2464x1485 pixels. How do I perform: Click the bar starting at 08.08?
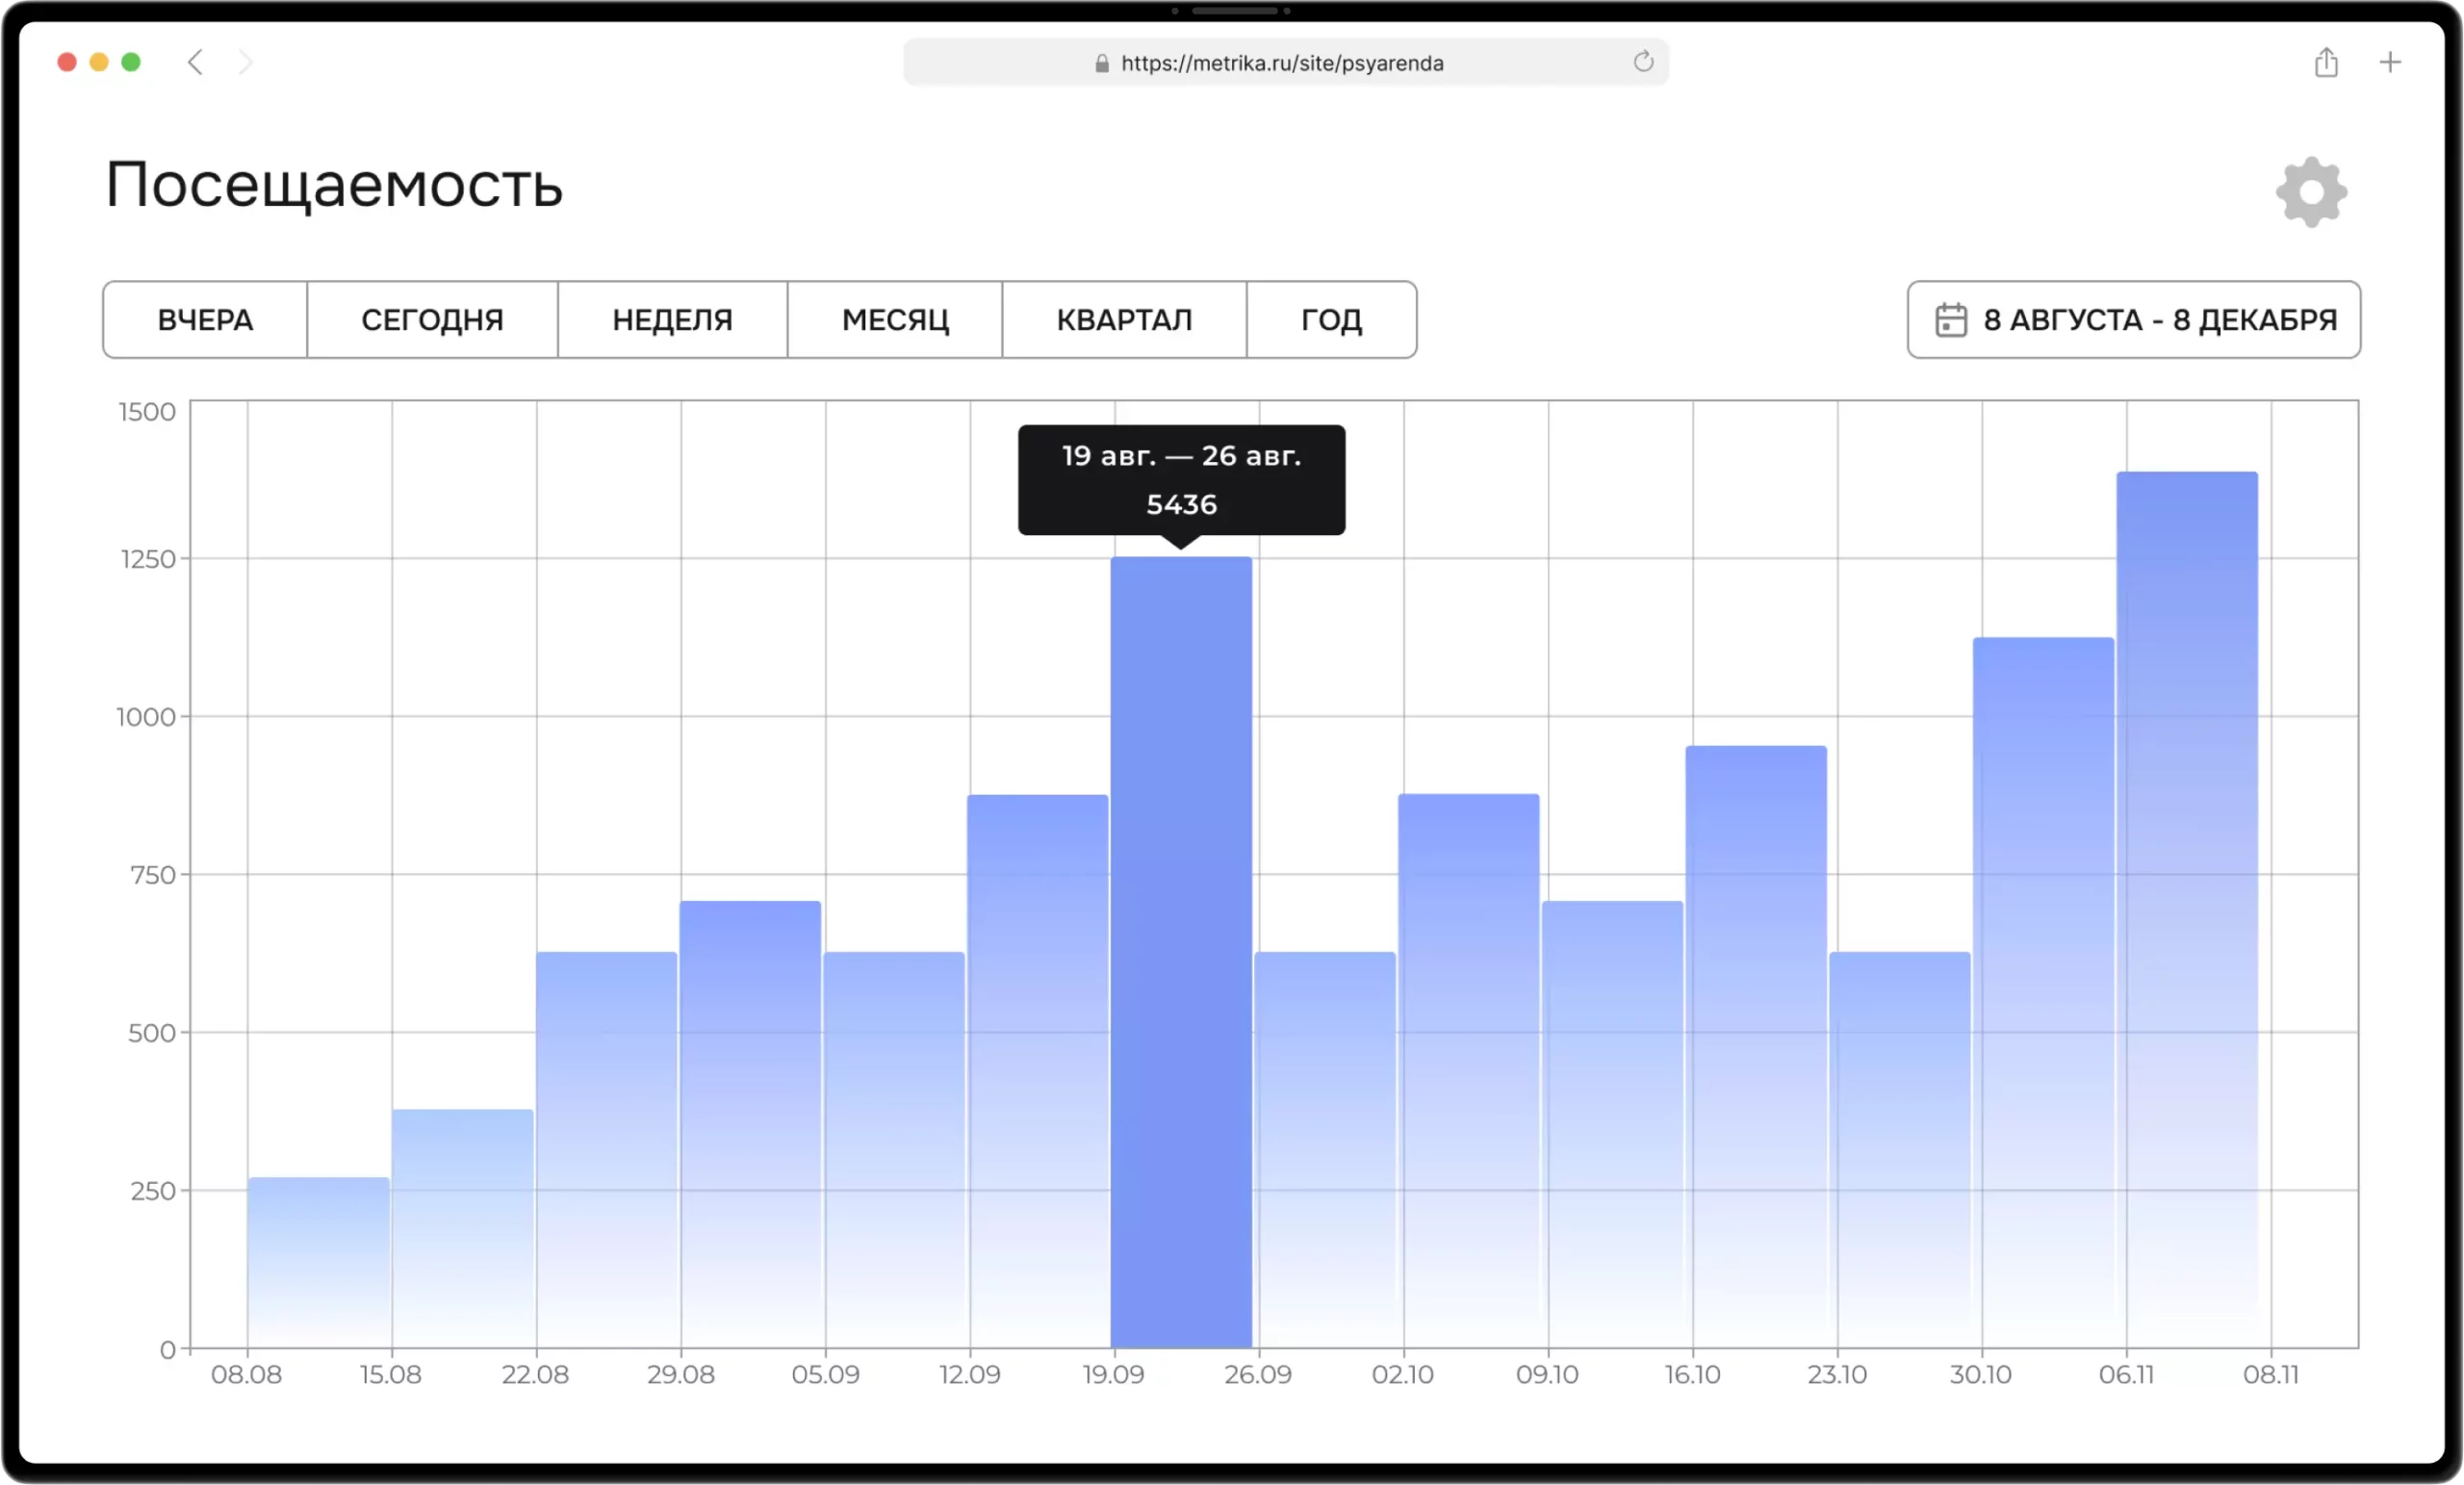pyautogui.click(x=318, y=1262)
